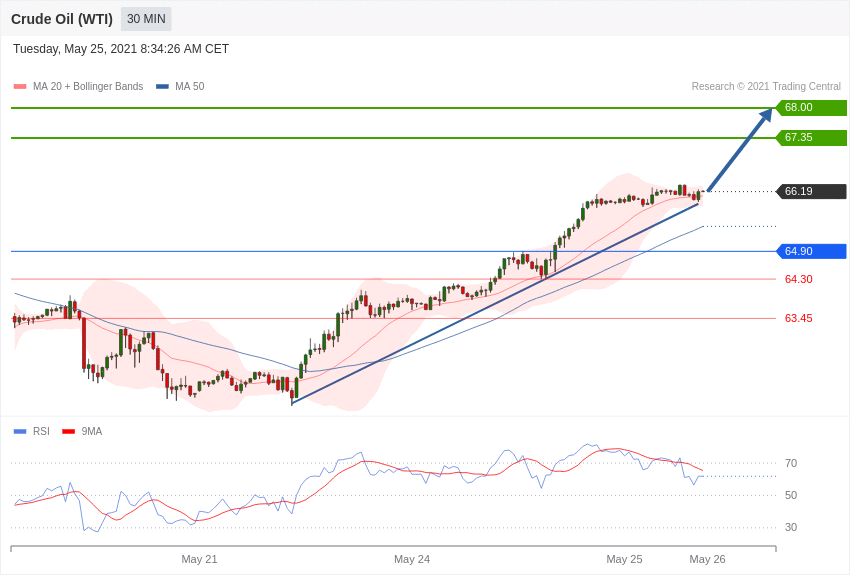Image resolution: width=850 pixels, height=576 pixels.
Task: Click the Crude Oil (WTI) title
Action: coord(62,19)
